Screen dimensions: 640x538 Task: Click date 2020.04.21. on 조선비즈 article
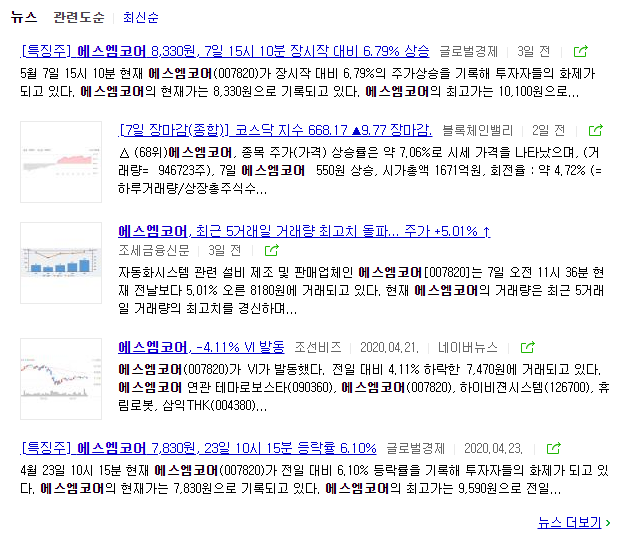(389, 347)
